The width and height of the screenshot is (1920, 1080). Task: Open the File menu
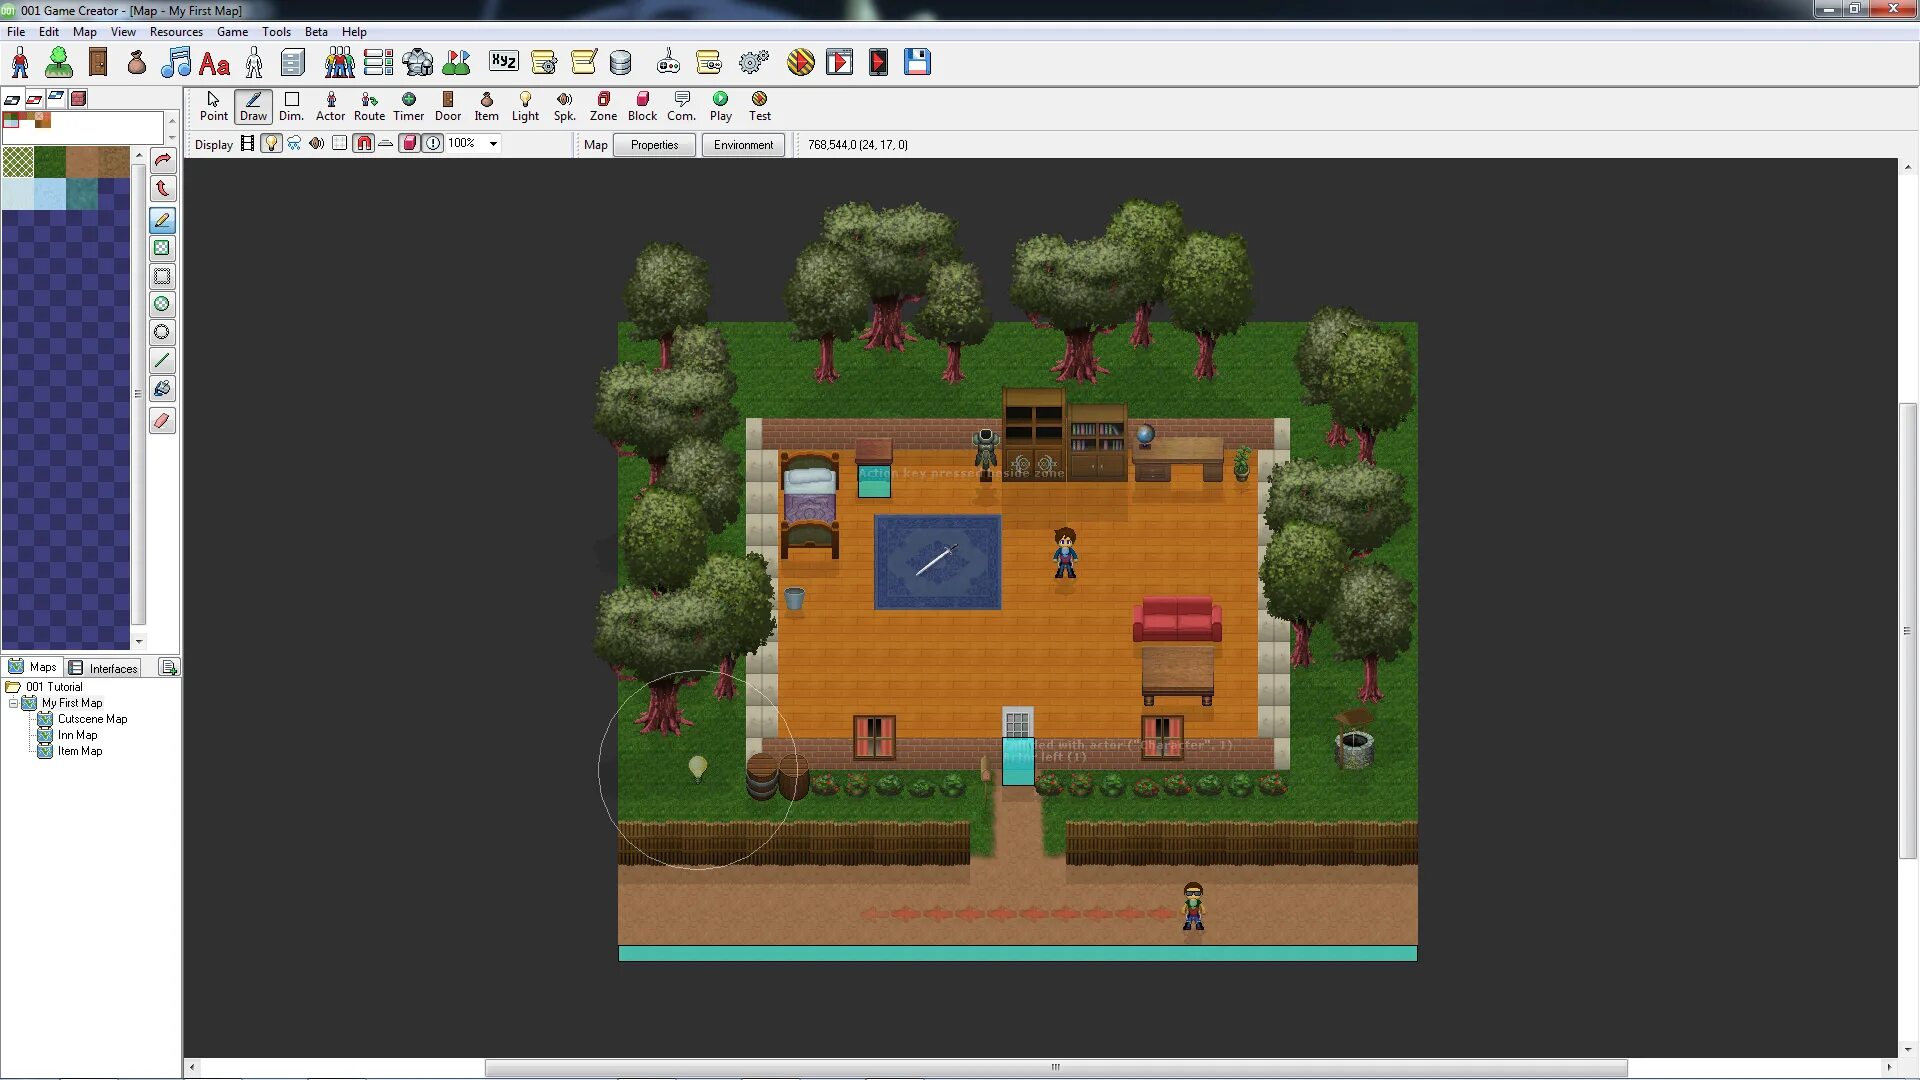(x=16, y=30)
